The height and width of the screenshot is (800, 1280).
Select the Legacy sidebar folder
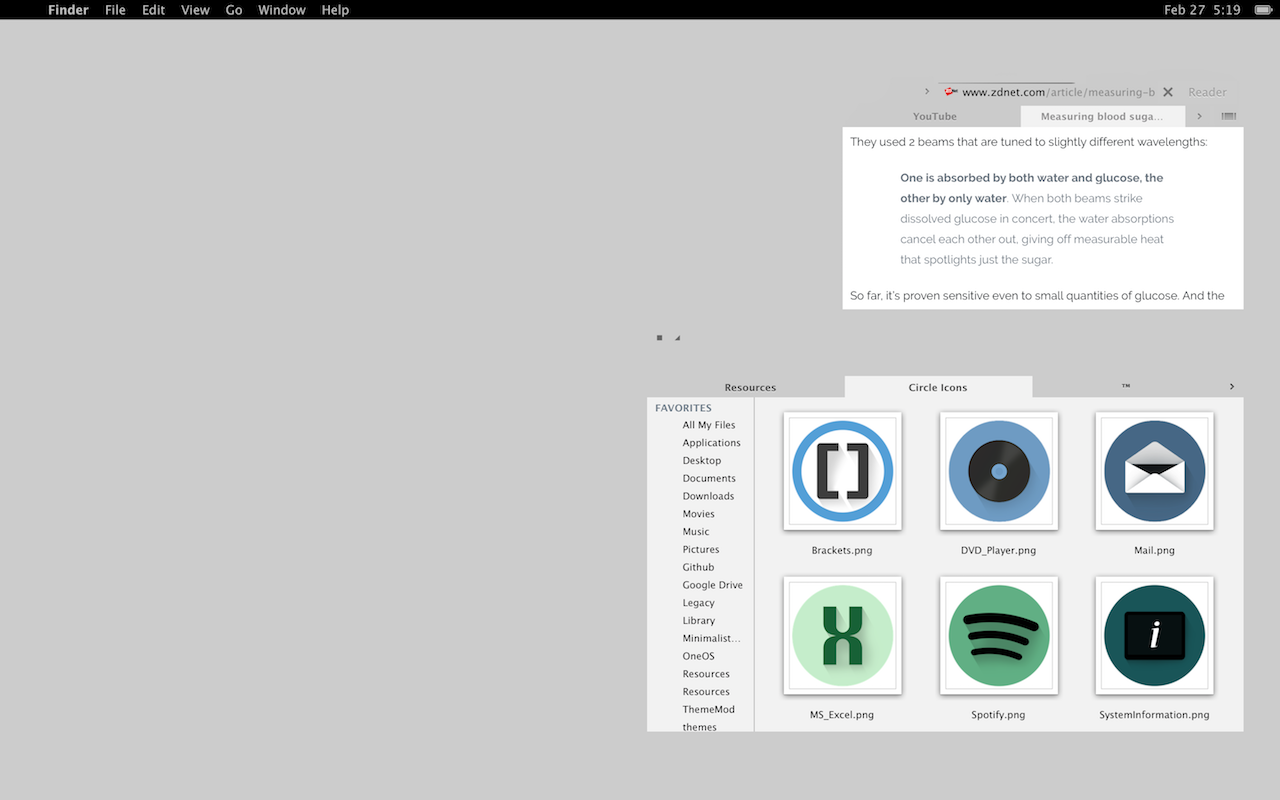click(699, 603)
